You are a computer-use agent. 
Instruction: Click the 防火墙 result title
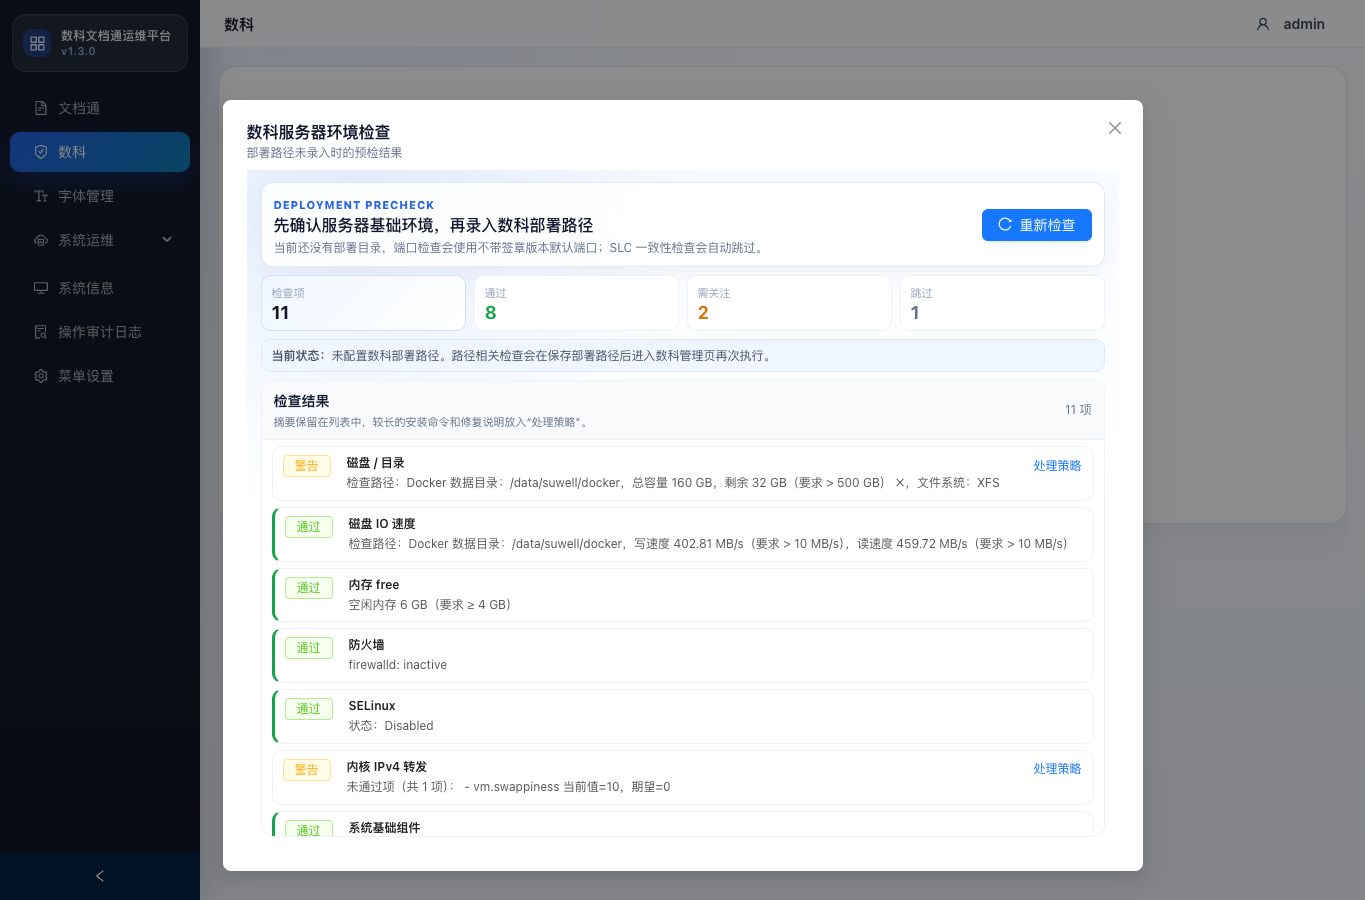(x=366, y=645)
